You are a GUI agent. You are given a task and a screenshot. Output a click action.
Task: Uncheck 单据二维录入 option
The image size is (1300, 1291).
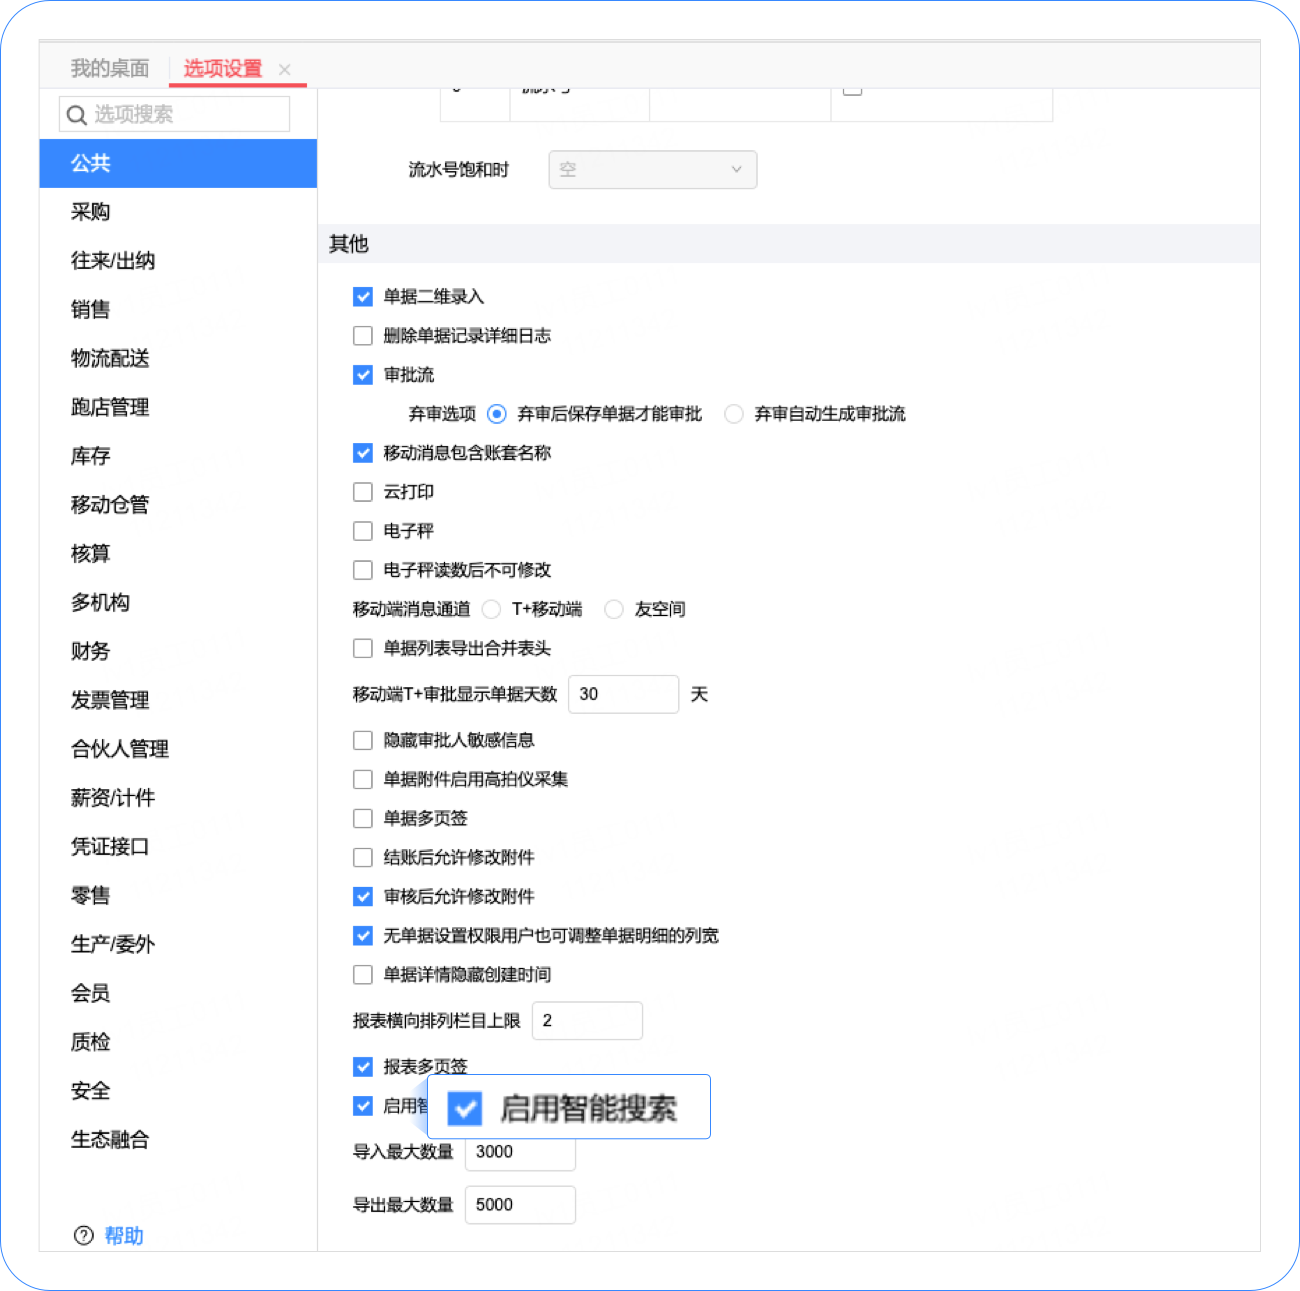(363, 297)
